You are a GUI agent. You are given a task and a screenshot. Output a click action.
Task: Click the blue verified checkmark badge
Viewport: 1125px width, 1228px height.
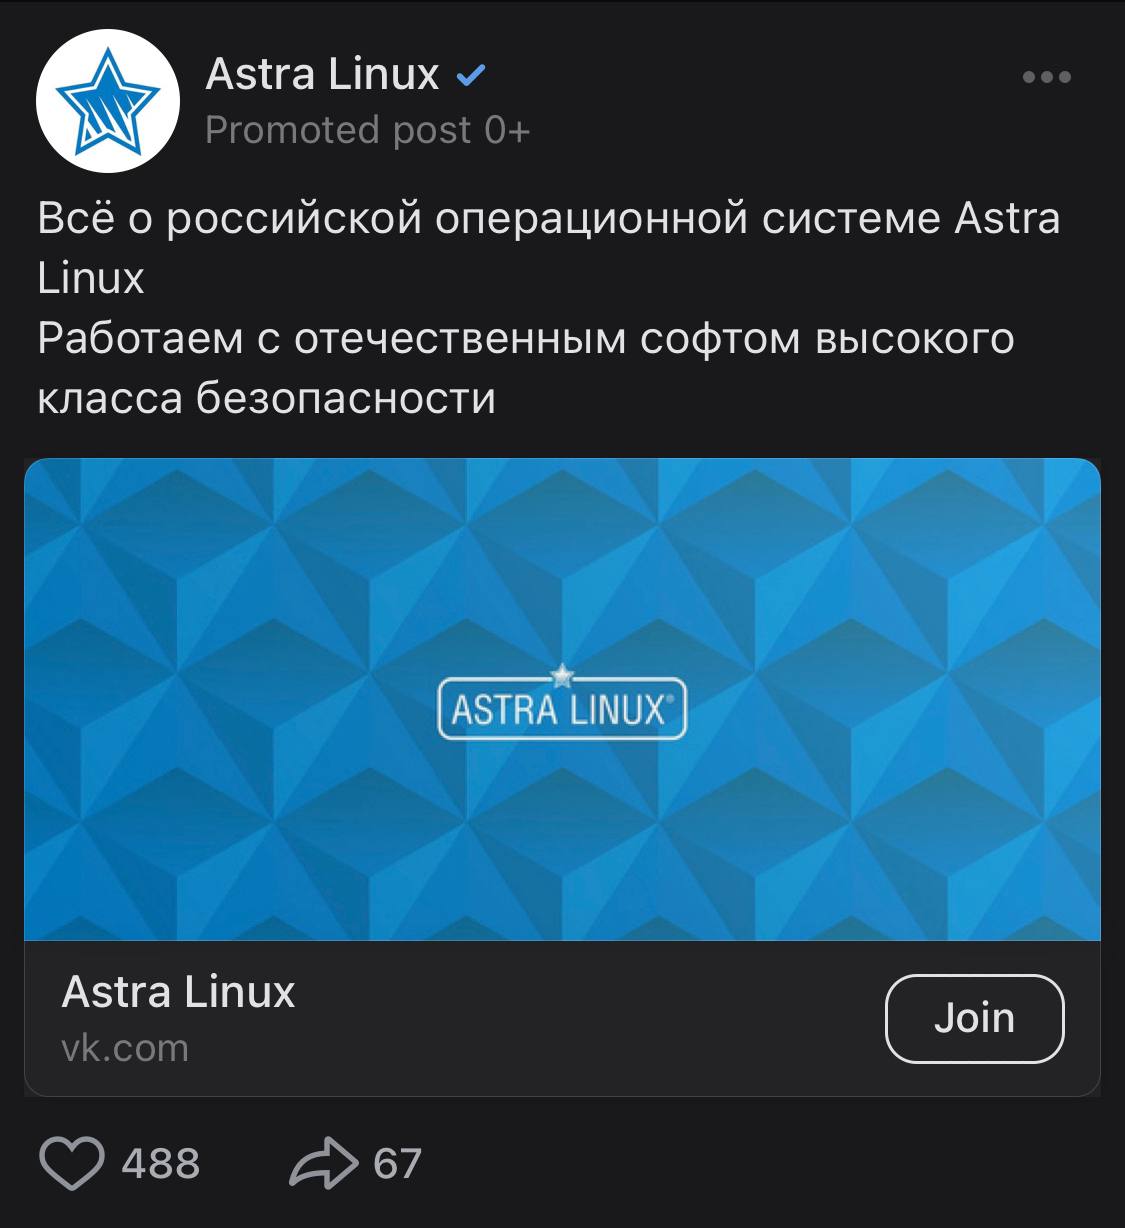tap(470, 75)
